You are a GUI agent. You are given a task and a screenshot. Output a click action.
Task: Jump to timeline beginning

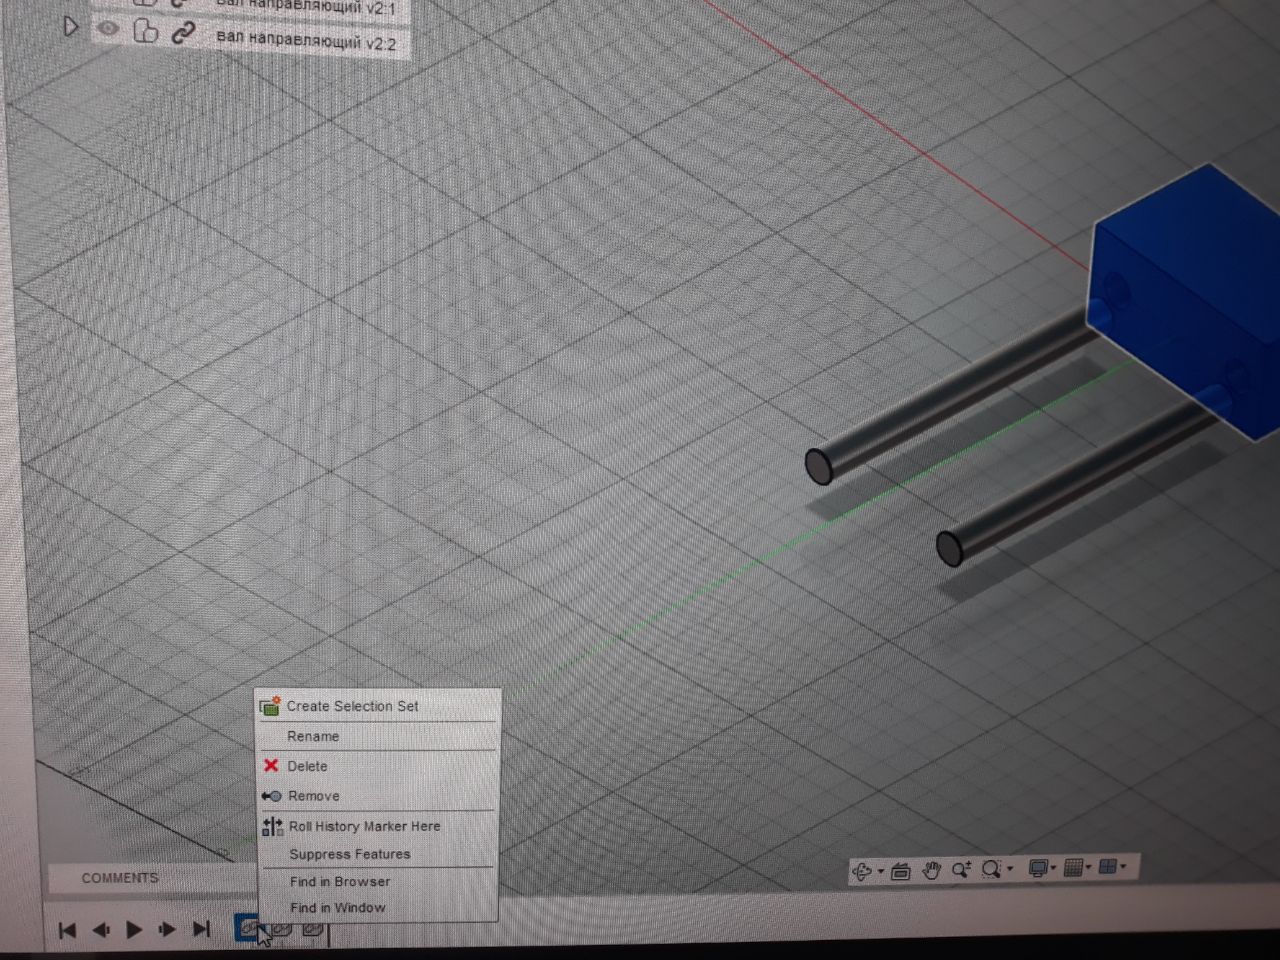(67, 930)
